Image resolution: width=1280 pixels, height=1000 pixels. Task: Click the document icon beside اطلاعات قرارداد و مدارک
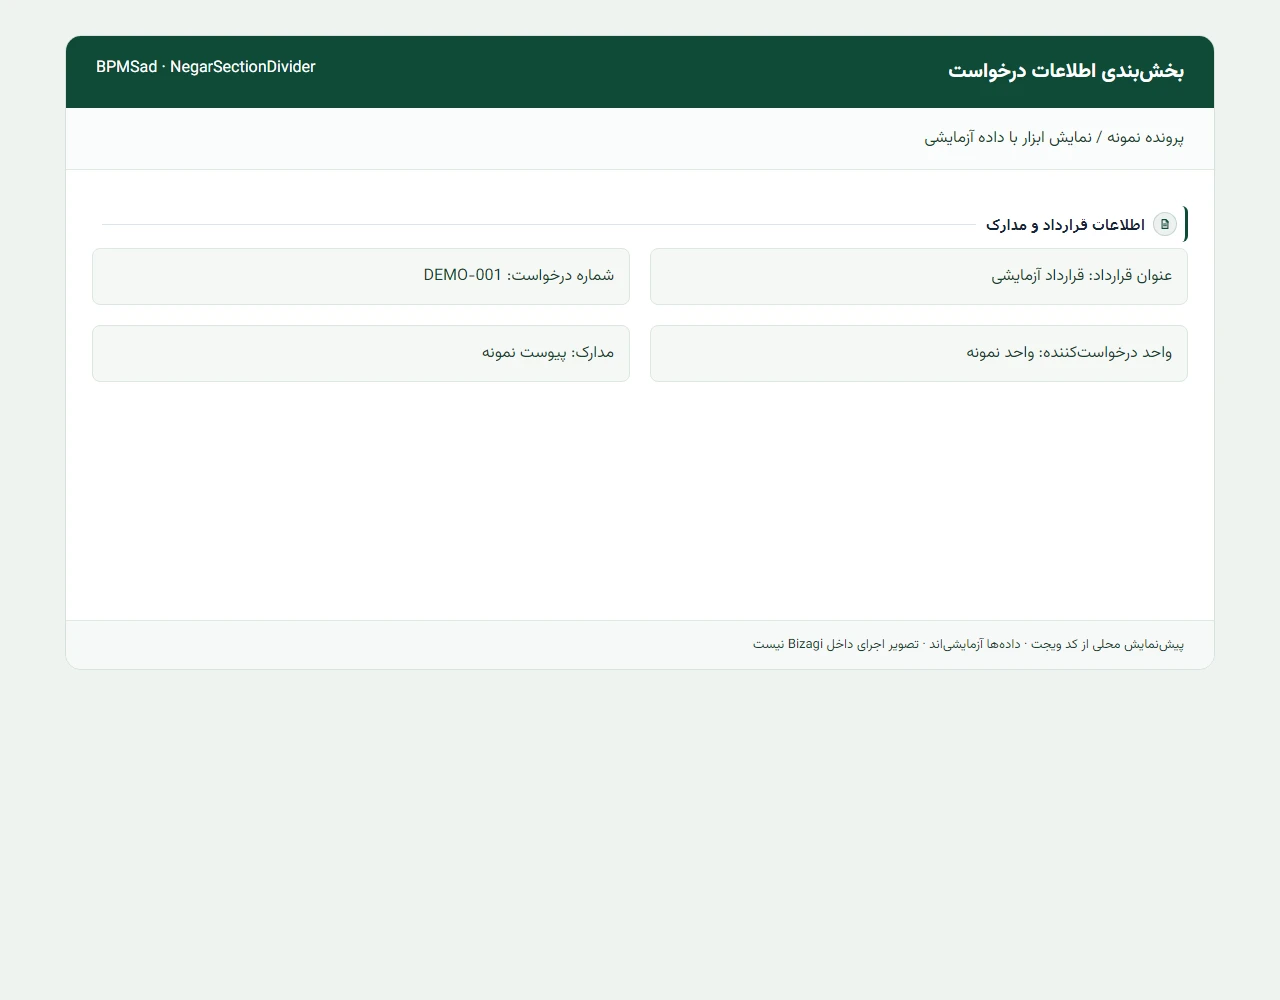coord(1165,224)
